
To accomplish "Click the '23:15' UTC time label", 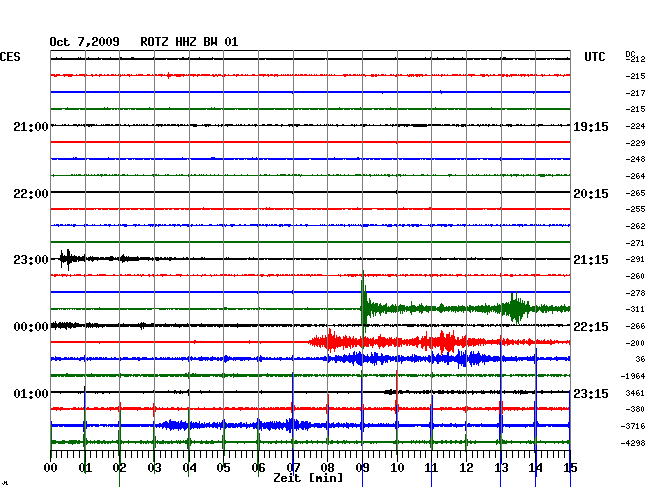I will coord(591,393).
